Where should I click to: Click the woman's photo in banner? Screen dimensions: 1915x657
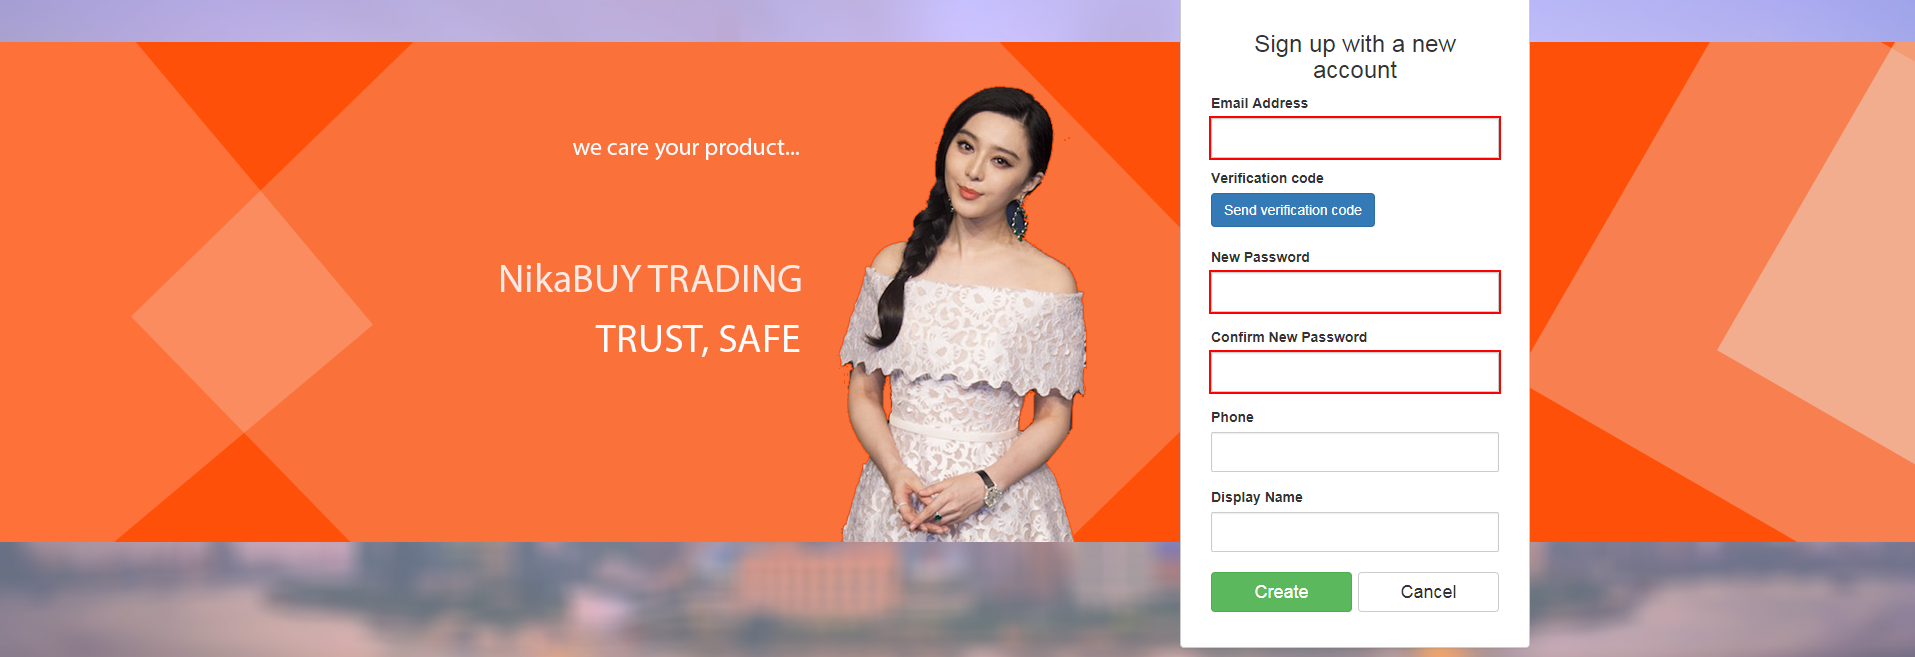click(963, 314)
